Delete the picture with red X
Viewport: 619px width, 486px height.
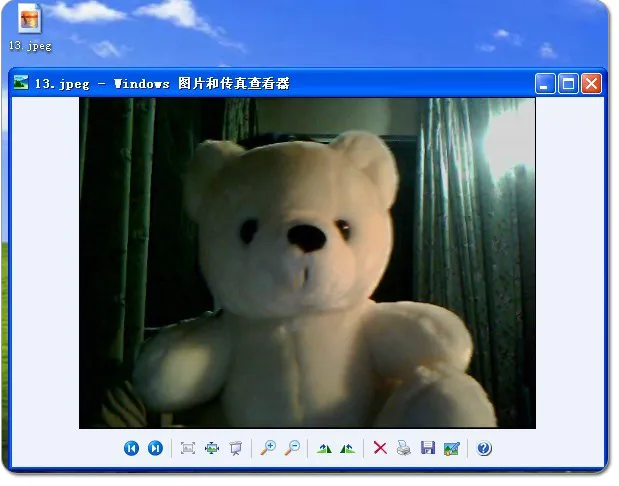point(380,448)
